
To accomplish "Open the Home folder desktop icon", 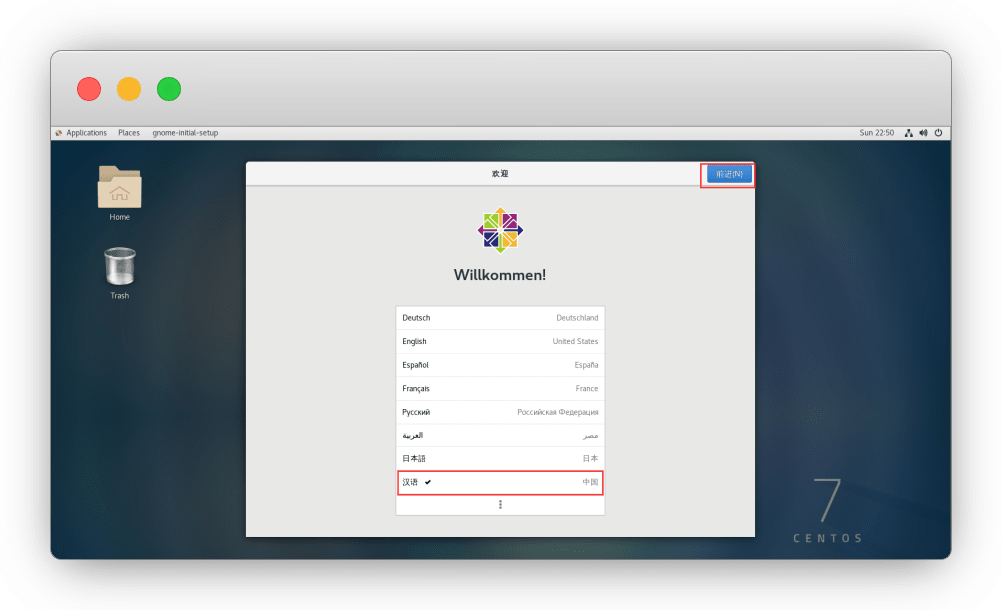I will pos(119,189).
